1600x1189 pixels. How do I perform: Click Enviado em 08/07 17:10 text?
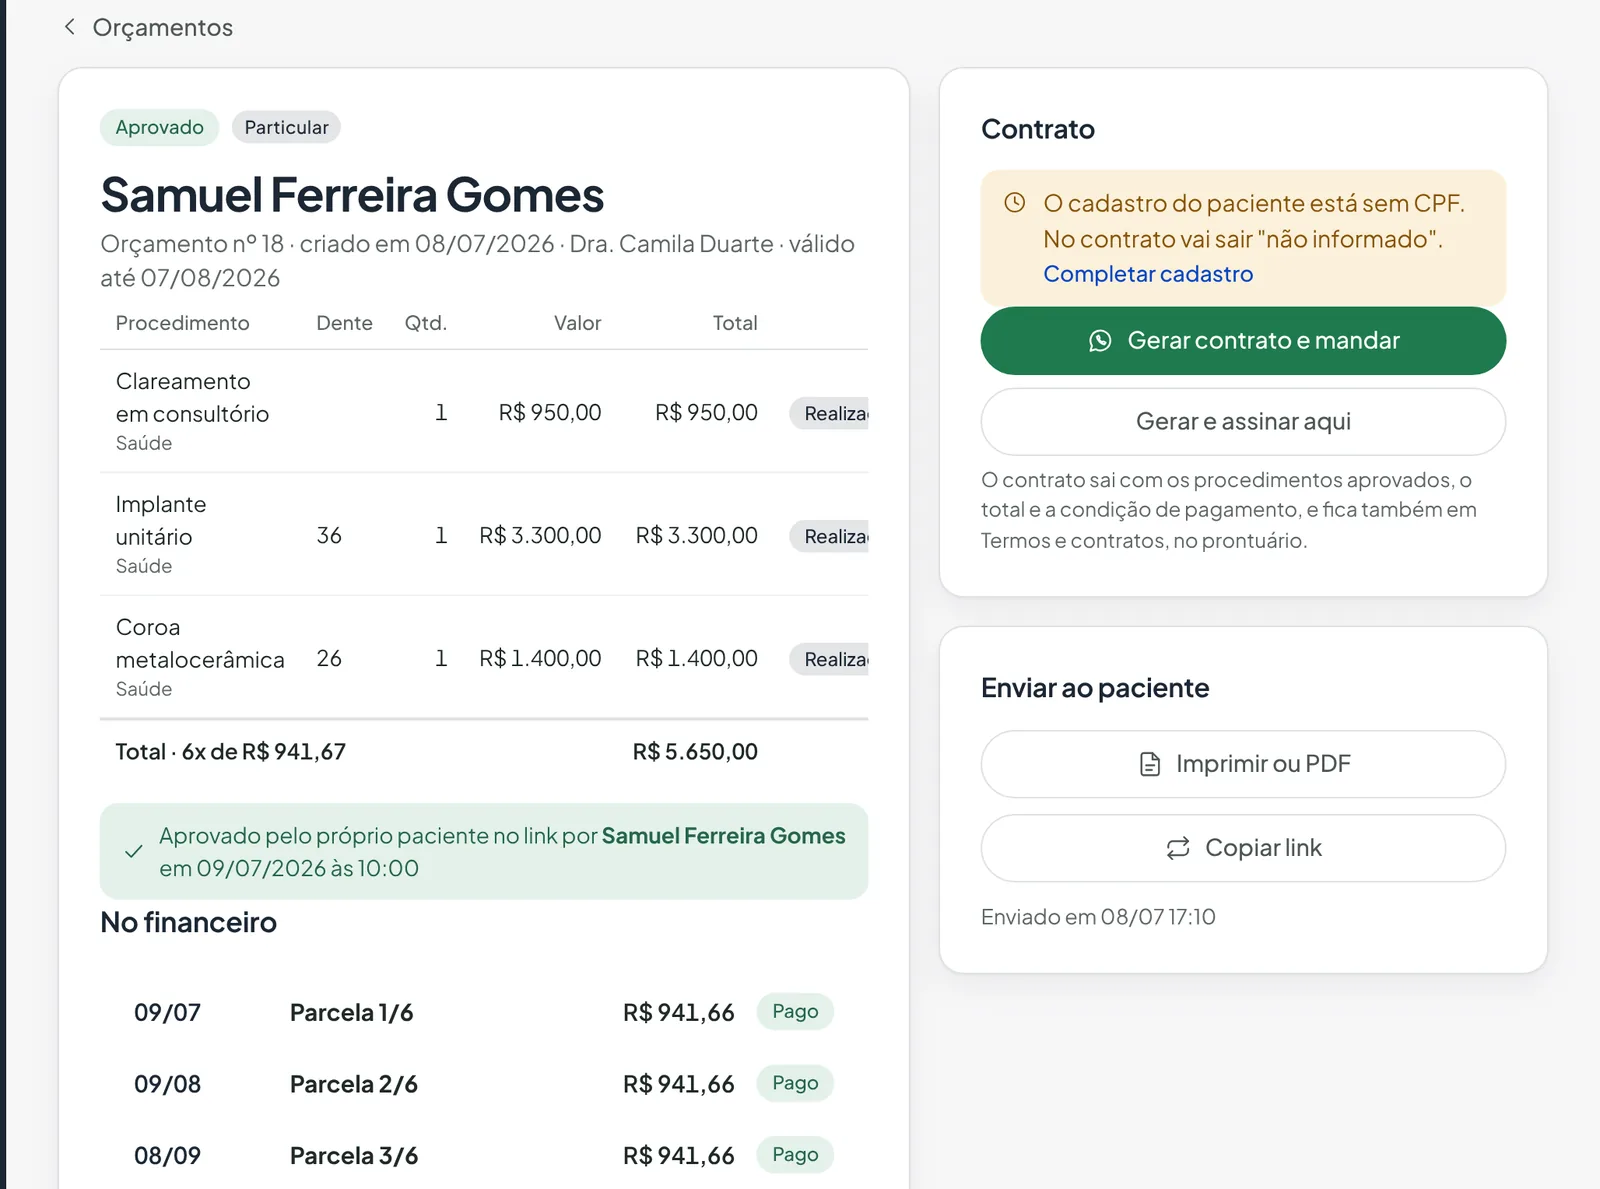[x=1098, y=917]
